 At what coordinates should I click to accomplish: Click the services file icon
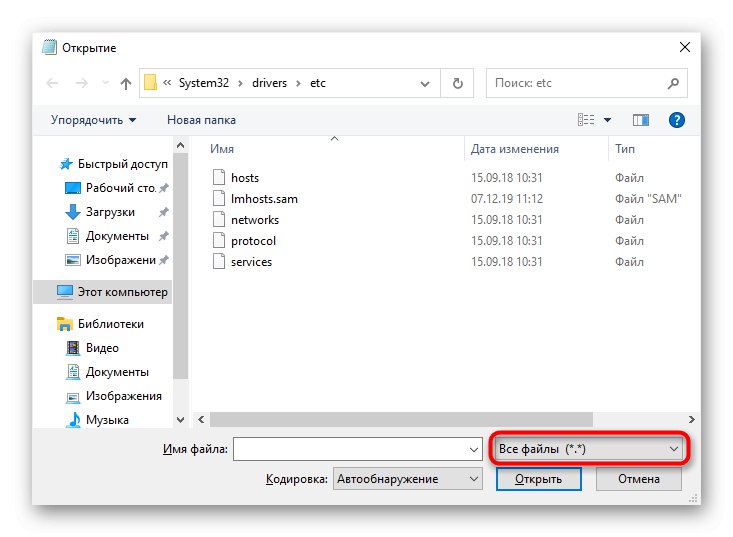point(219,261)
